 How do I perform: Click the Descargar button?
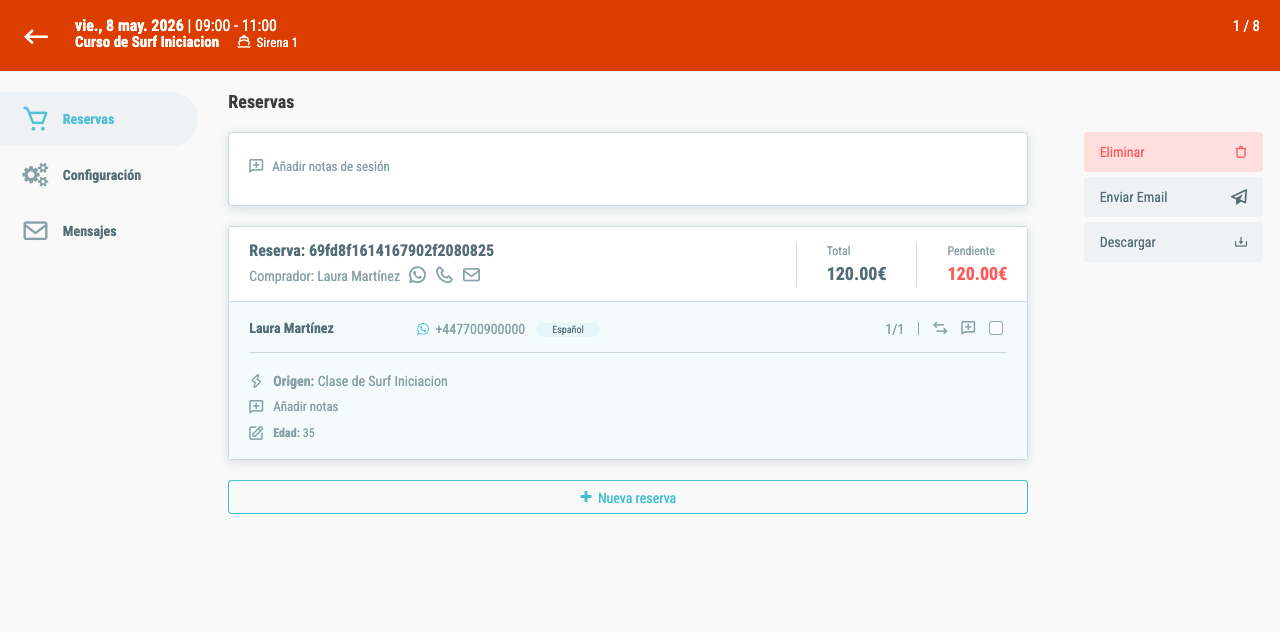tap(1173, 242)
